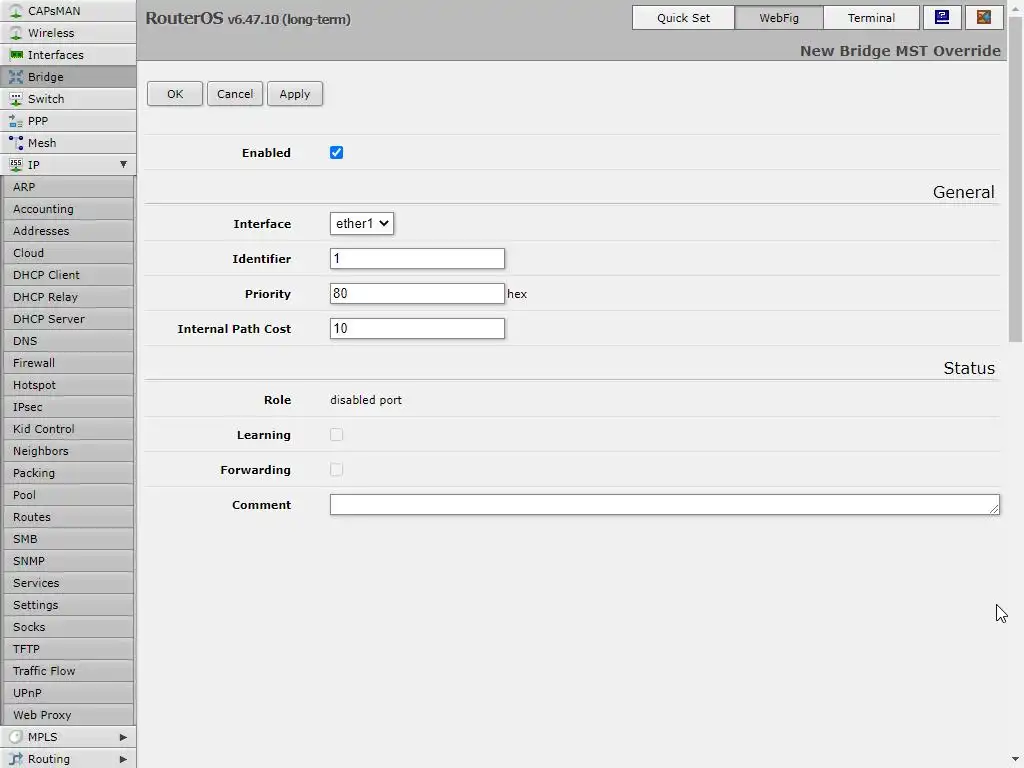Open the UPnP menu item

point(69,693)
